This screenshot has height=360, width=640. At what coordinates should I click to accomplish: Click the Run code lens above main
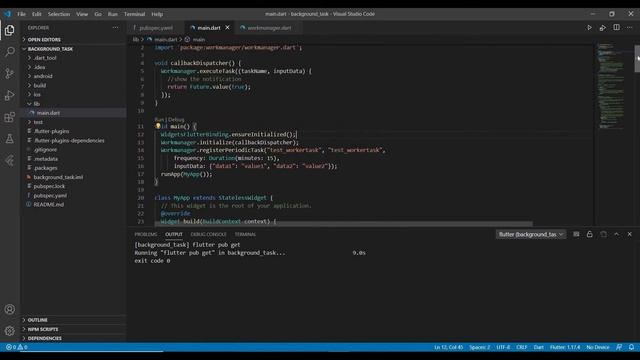tap(159, 120)
